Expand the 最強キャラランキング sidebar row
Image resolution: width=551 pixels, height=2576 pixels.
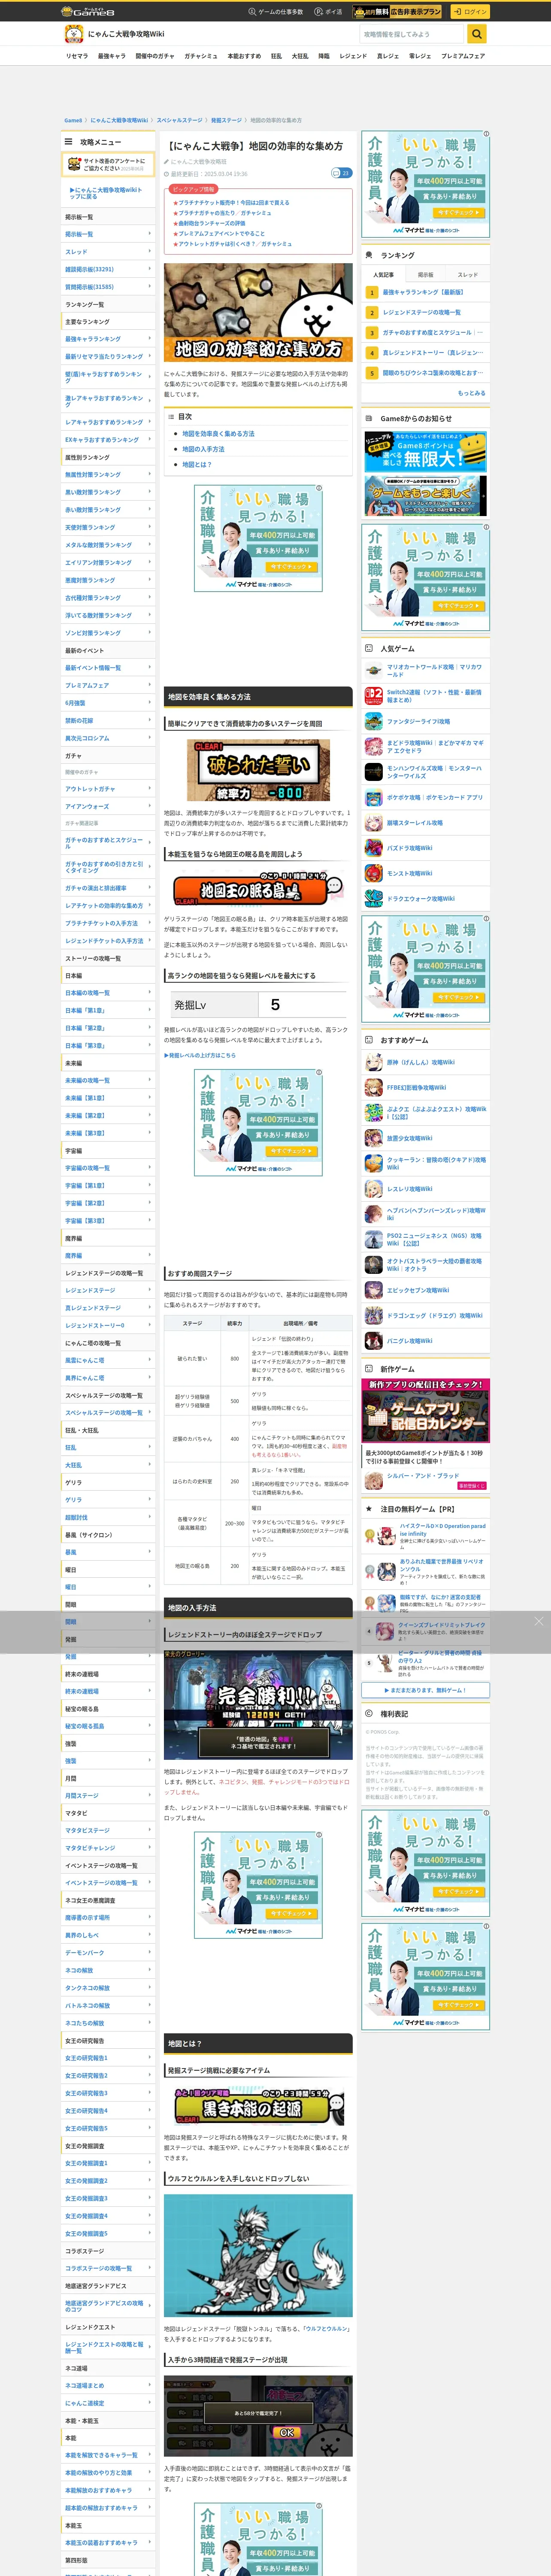pos(108,339)
